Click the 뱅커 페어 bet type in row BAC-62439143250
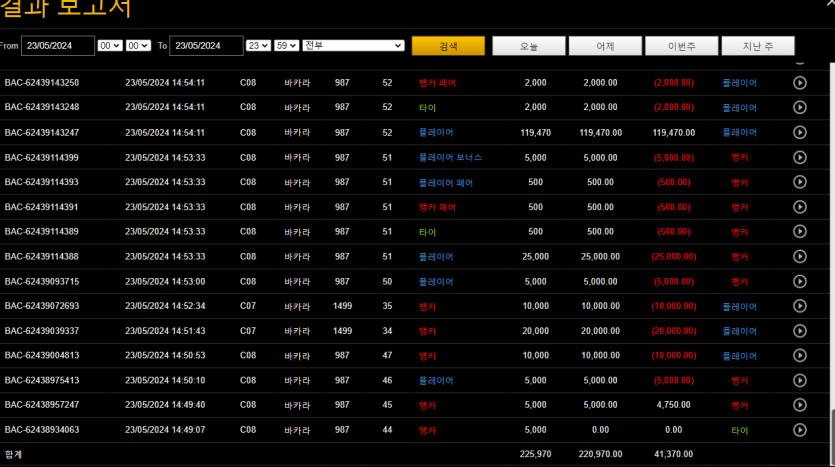This screenshot has height=467, width=835. click(437, 83)
